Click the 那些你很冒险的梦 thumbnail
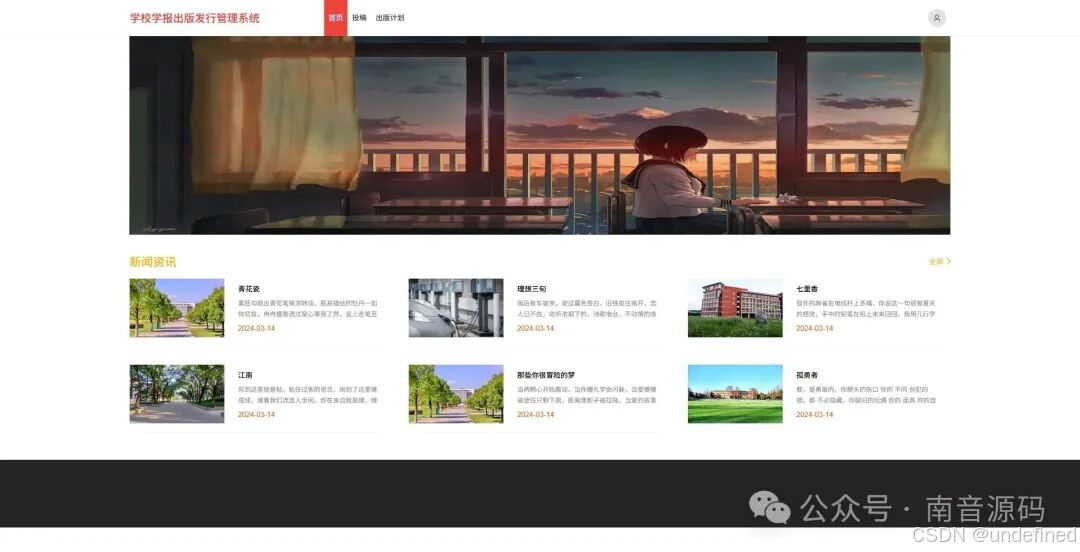1080x552 pixels. click(x=456, y=394)
